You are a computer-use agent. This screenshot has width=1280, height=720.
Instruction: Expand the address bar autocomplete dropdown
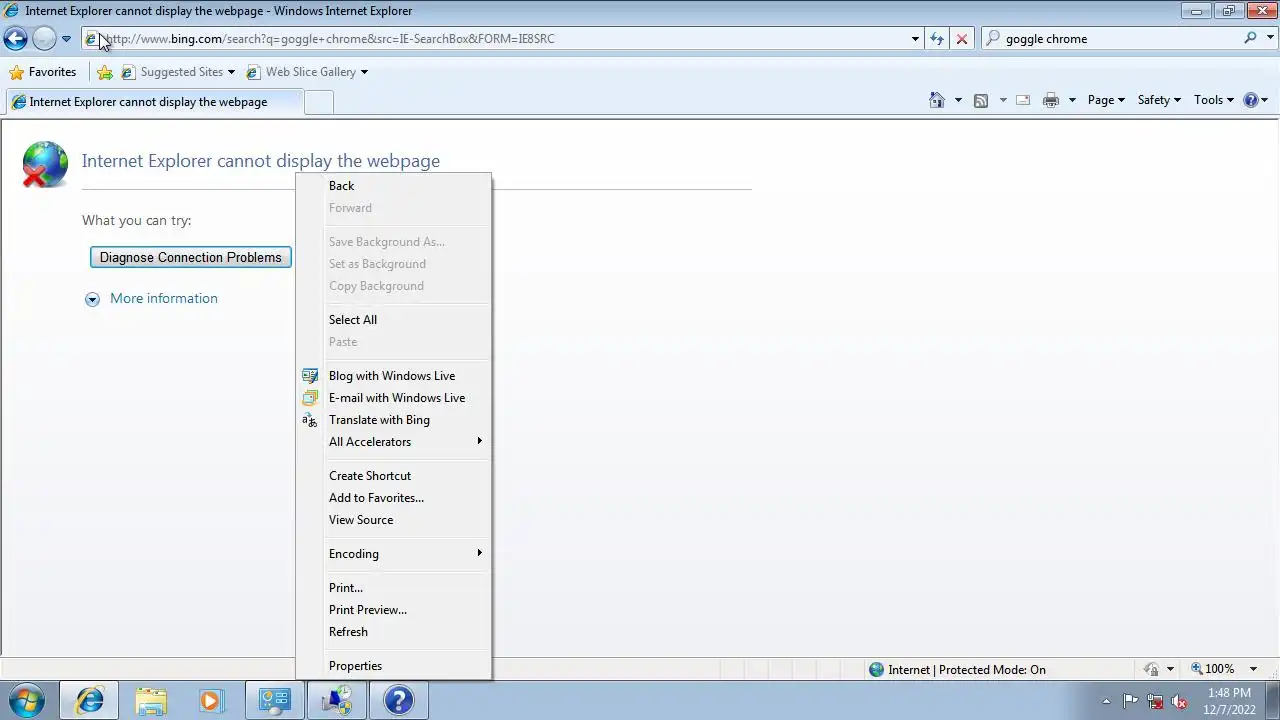(915, 39)
